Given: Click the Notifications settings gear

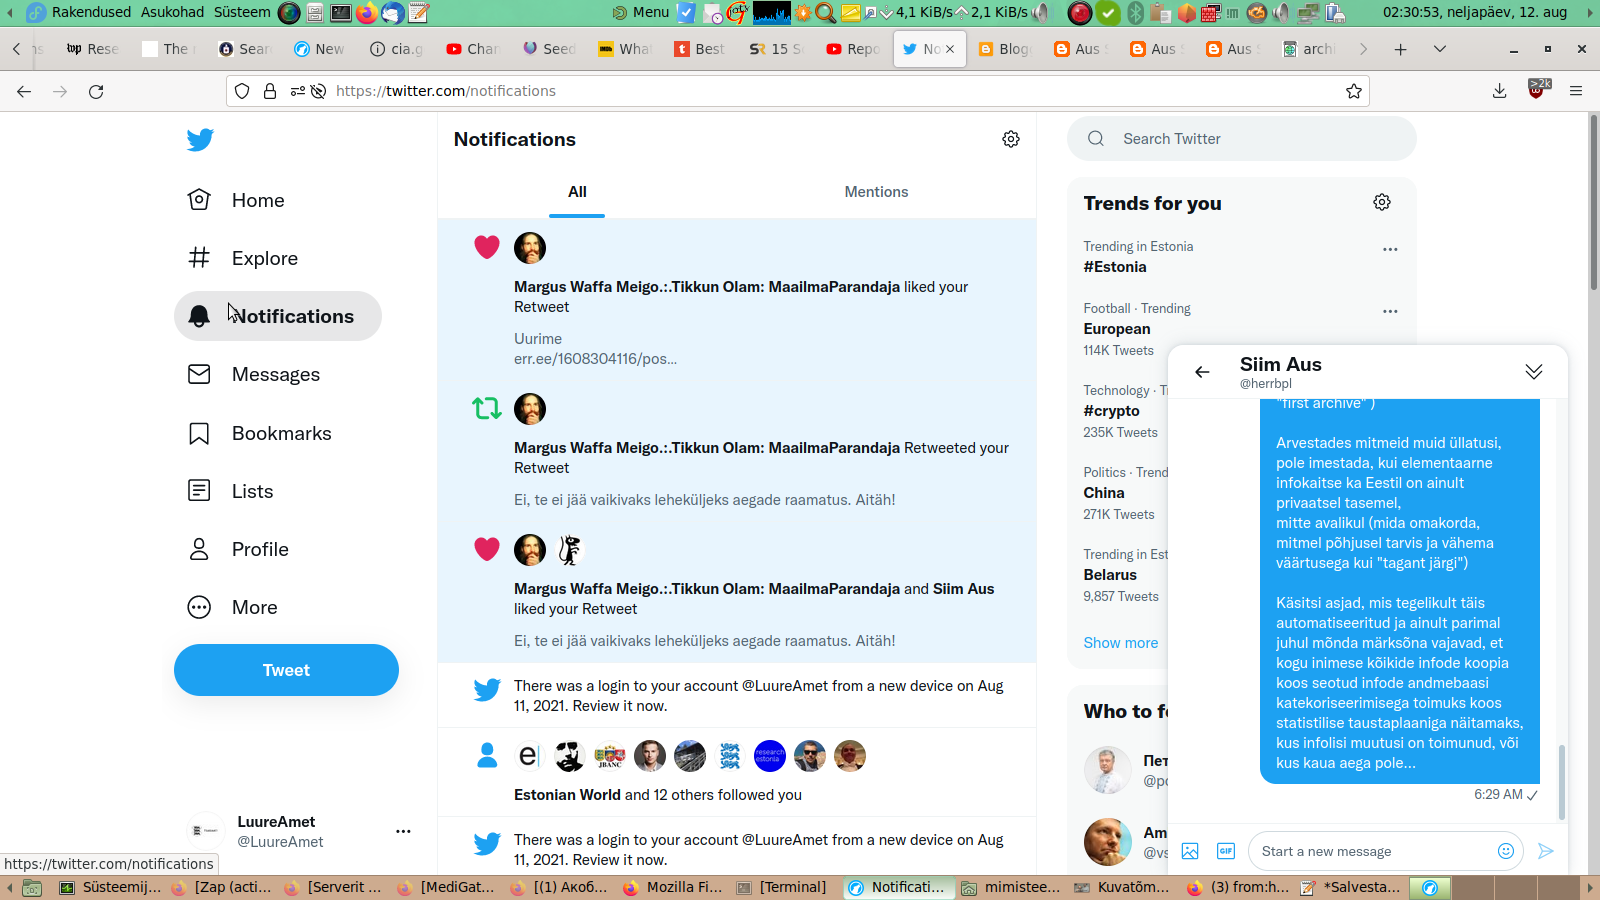Looking at the screenshot, I should [1011, 139].
